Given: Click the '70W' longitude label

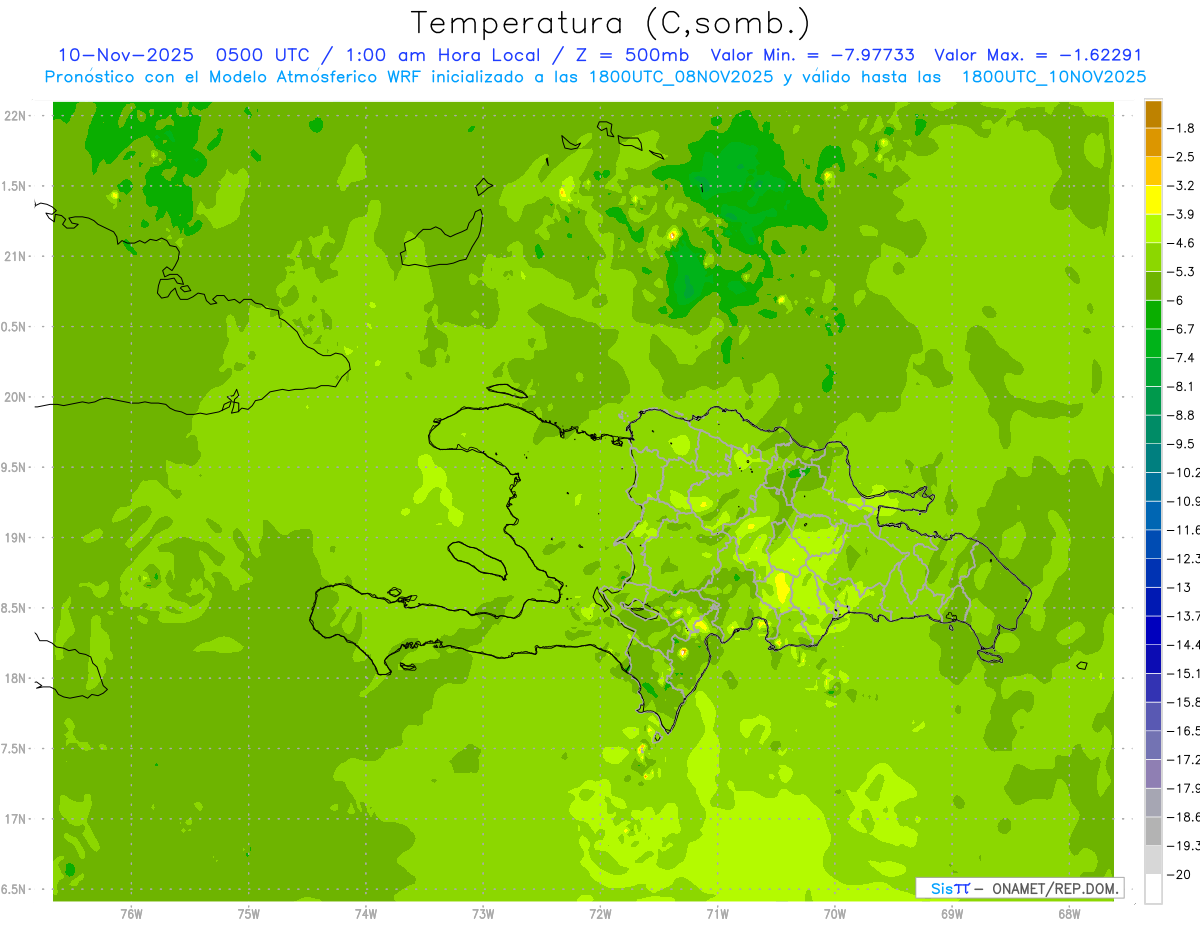Looking at the screenshot, I should 835,914.
